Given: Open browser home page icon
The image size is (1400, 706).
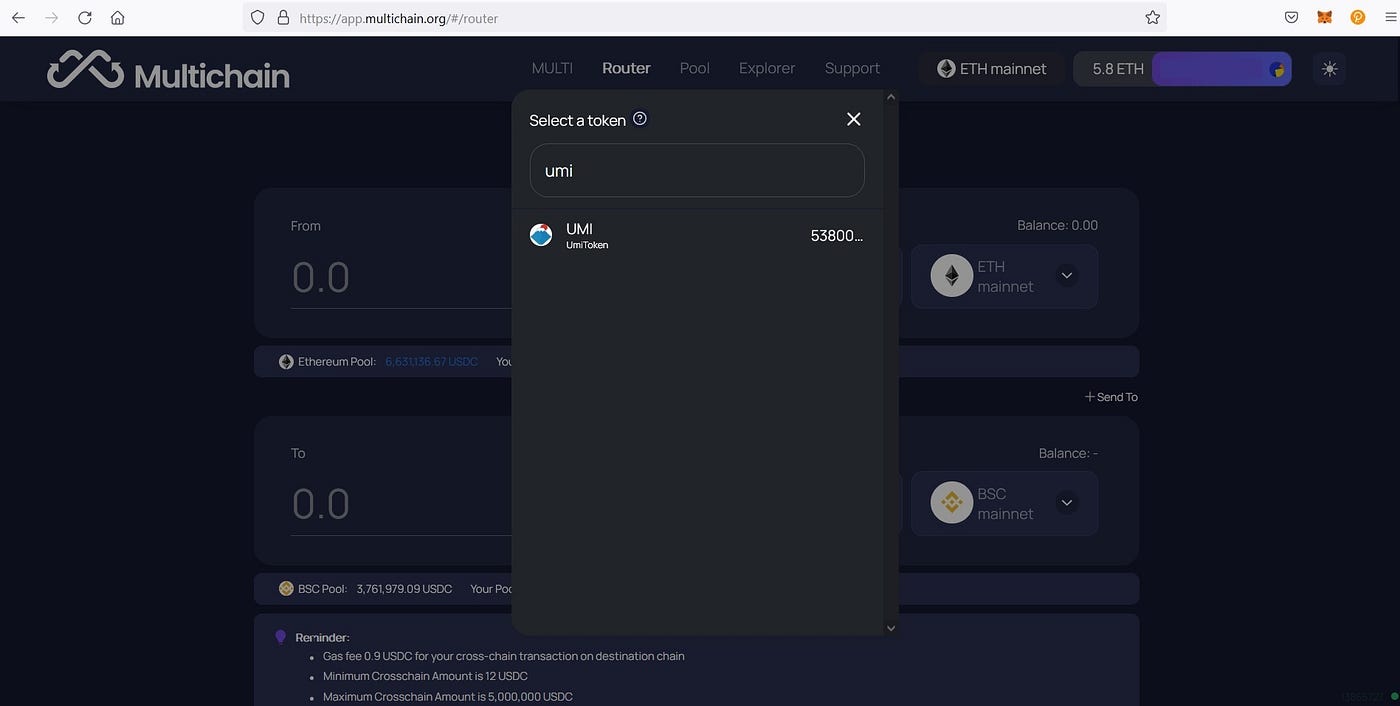Looking at the screenshot, I should [x=118, y=18].
